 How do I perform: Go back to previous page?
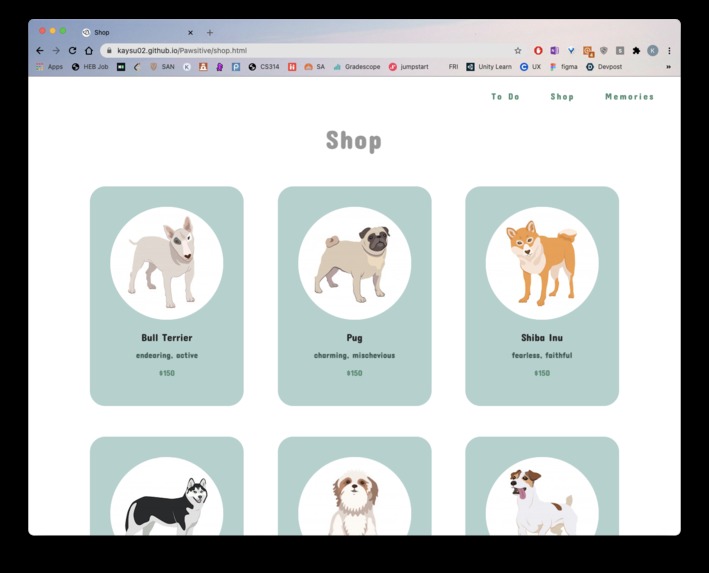click(x=40, y=51)
